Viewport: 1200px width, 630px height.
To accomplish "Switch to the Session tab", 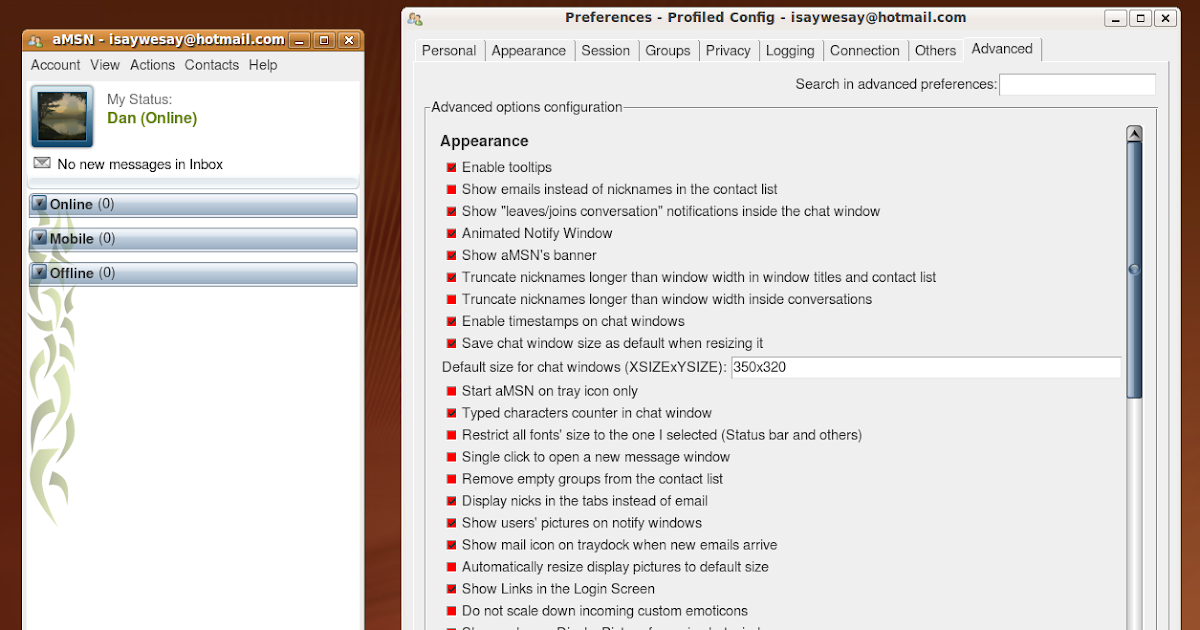I will (x=606, y=50).
